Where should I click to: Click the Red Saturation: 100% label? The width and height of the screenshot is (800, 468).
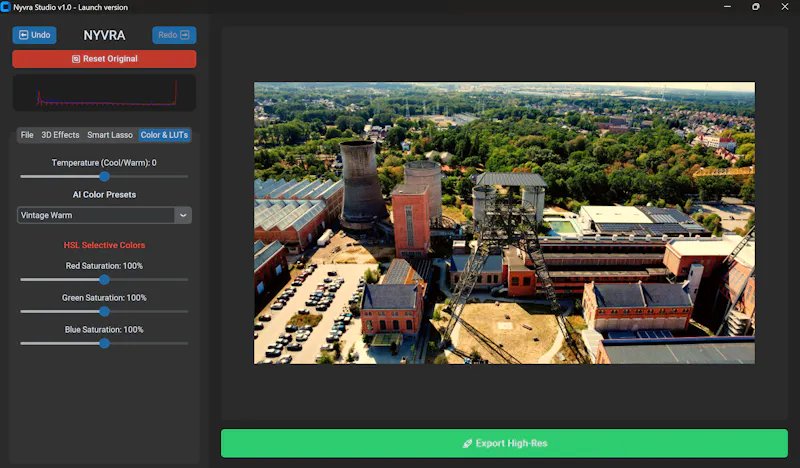click(x=104, y=266)
